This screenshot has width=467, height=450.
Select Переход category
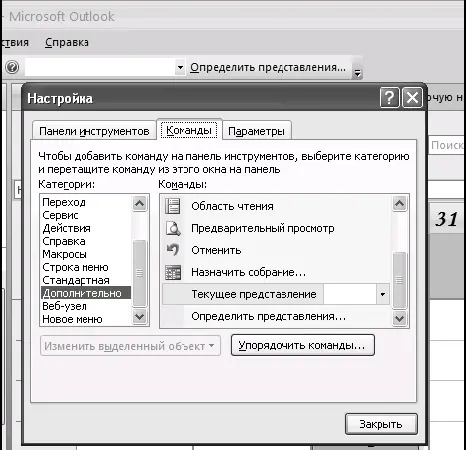pyautogui.click(x=86, y=202)
